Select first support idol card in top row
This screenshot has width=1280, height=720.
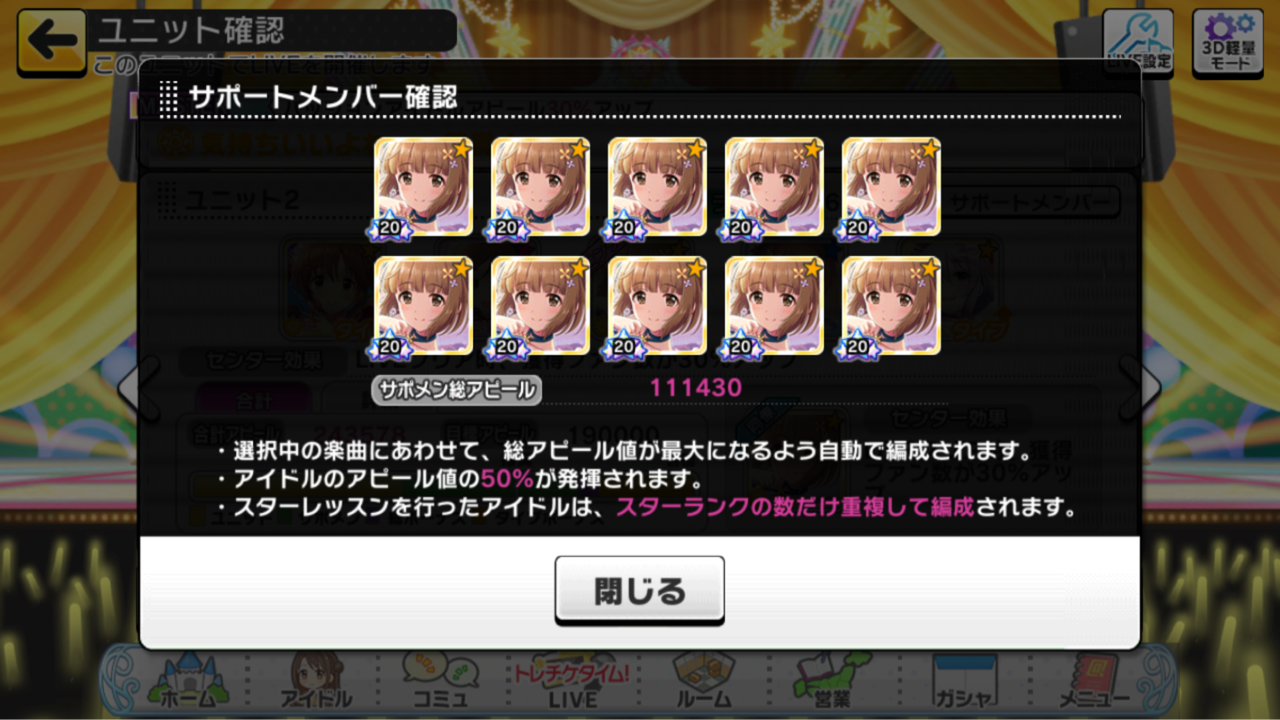(423, 188)
